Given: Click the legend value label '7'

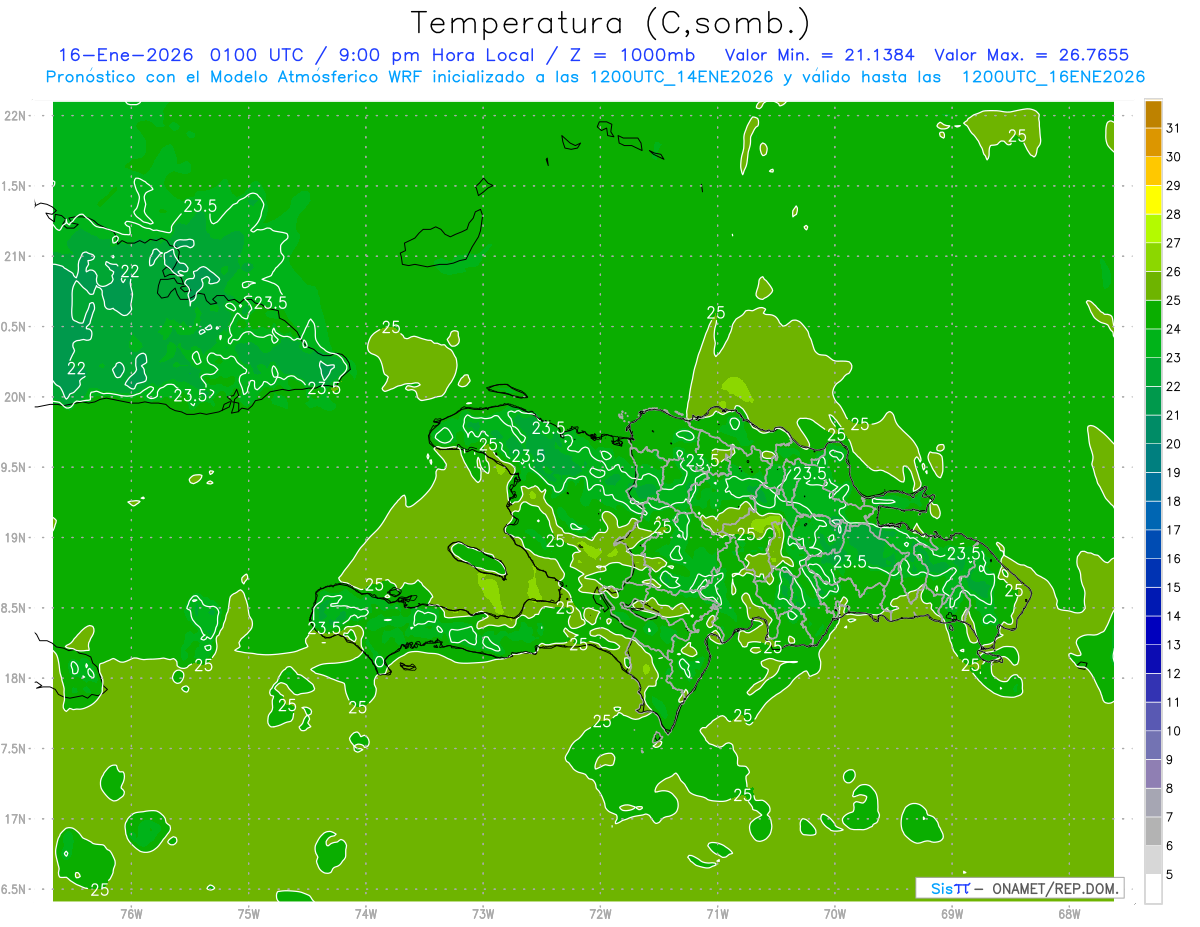Looking at the screenshot, I should point(1170,817).
